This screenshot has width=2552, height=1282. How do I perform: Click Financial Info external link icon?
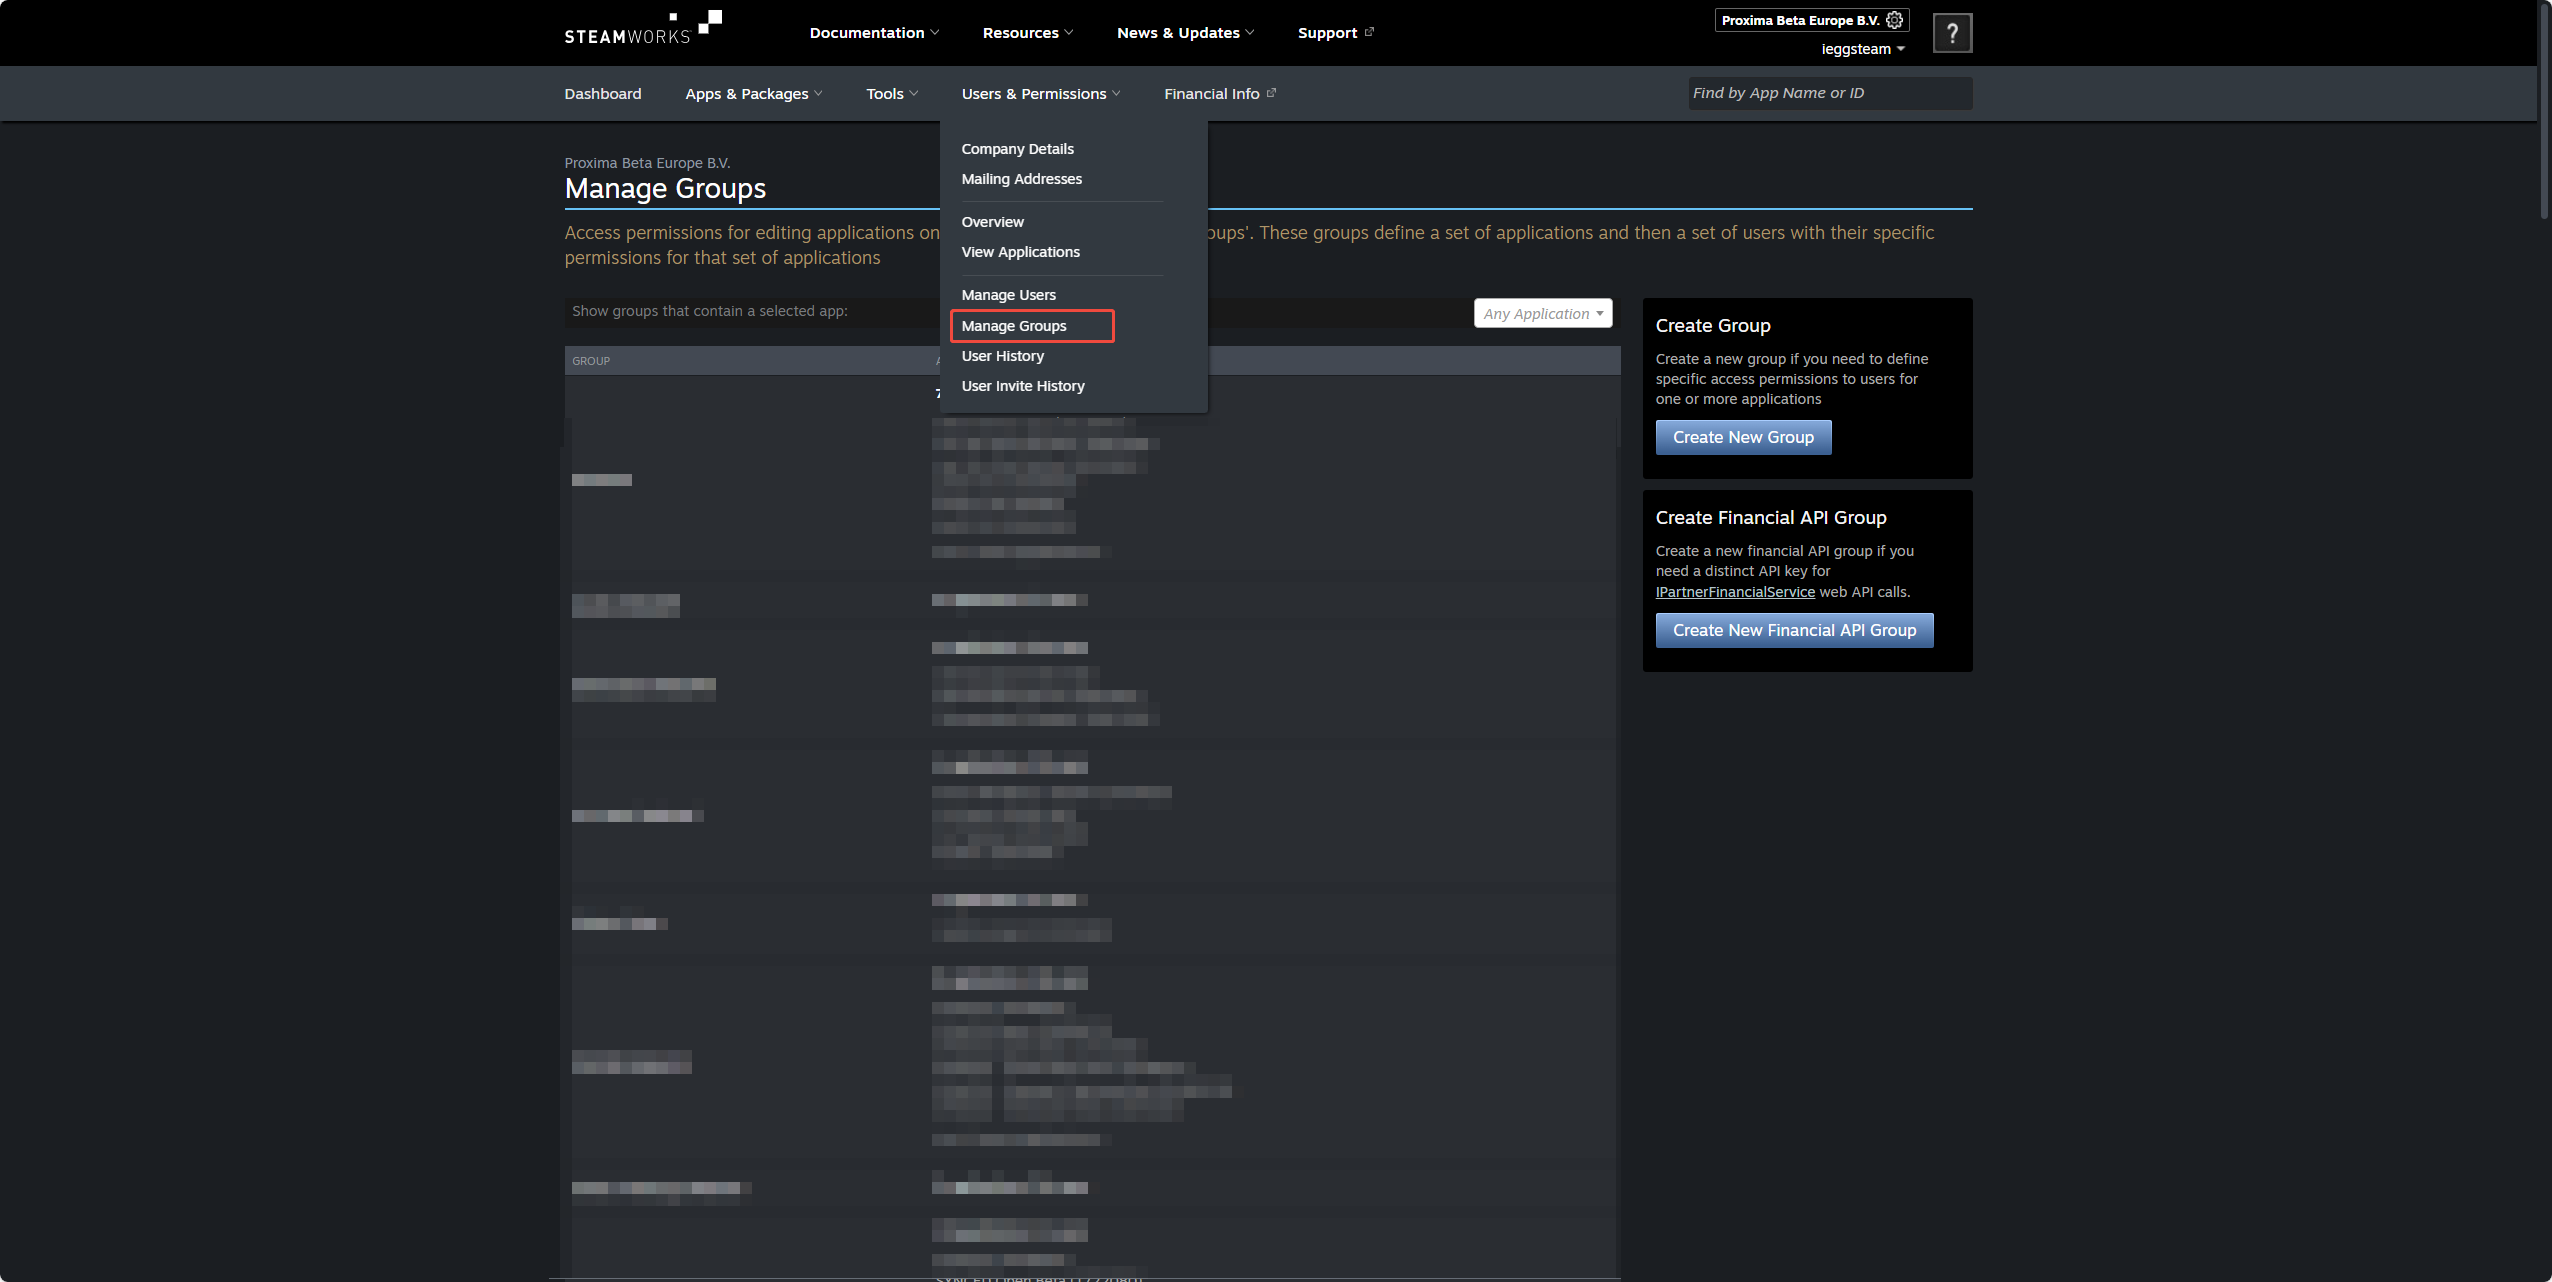[1271, 93]
